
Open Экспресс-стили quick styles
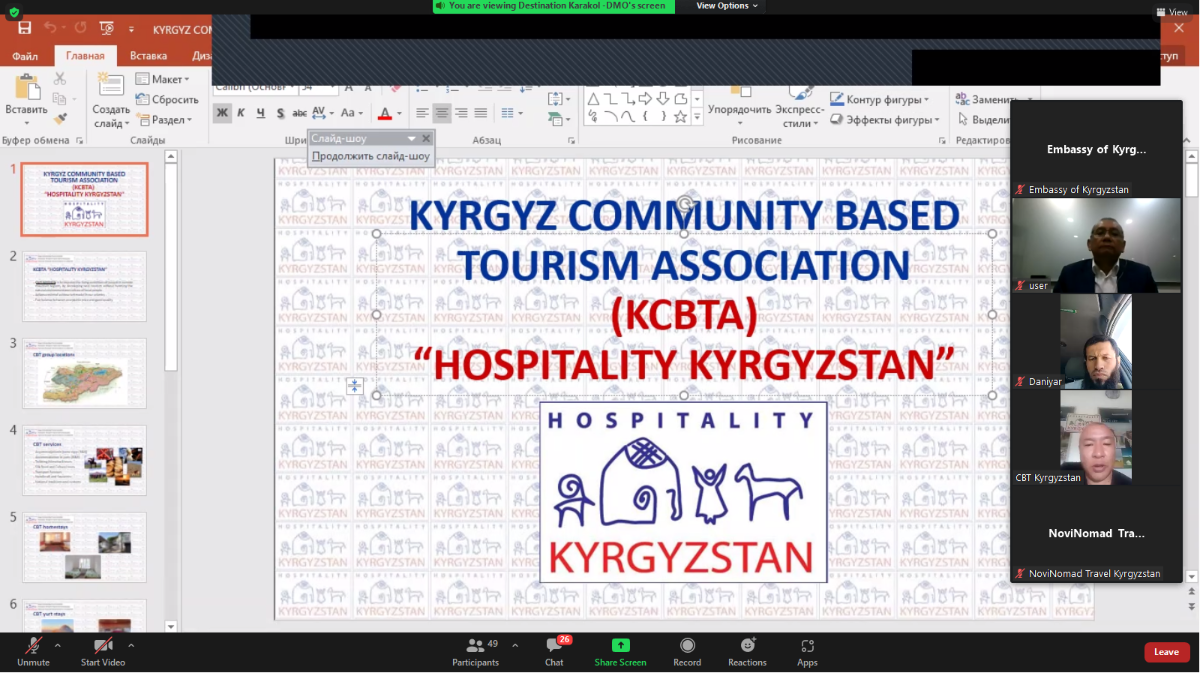pos(799,108)
